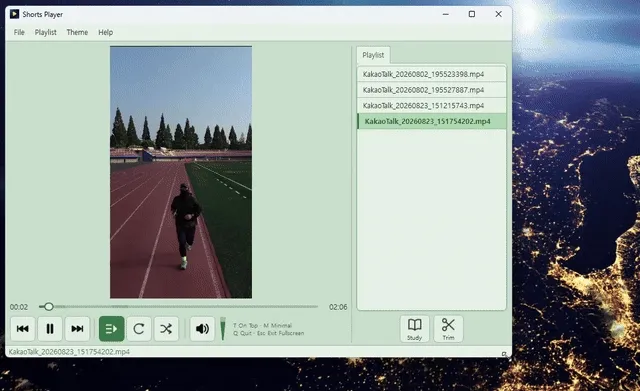Image resolution: width=640 pixels, height=391 pixels.
Task: Click the seek bar handle
Action: click(x=49, y=307)
